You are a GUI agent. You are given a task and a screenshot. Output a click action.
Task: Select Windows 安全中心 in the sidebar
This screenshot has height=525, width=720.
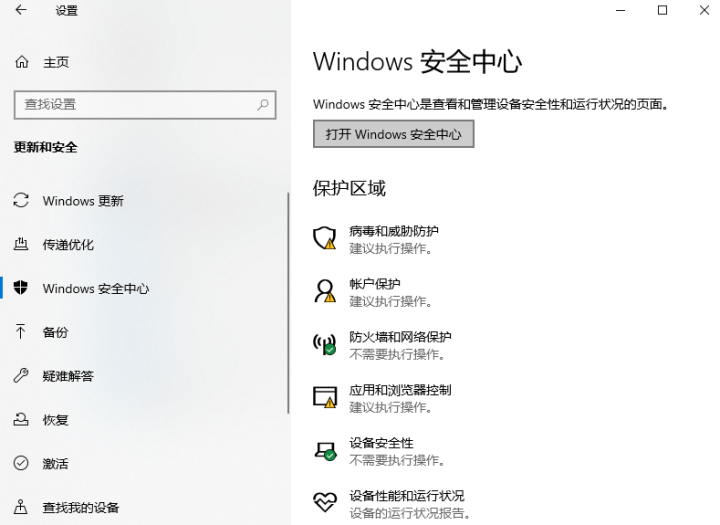point(96,289)
